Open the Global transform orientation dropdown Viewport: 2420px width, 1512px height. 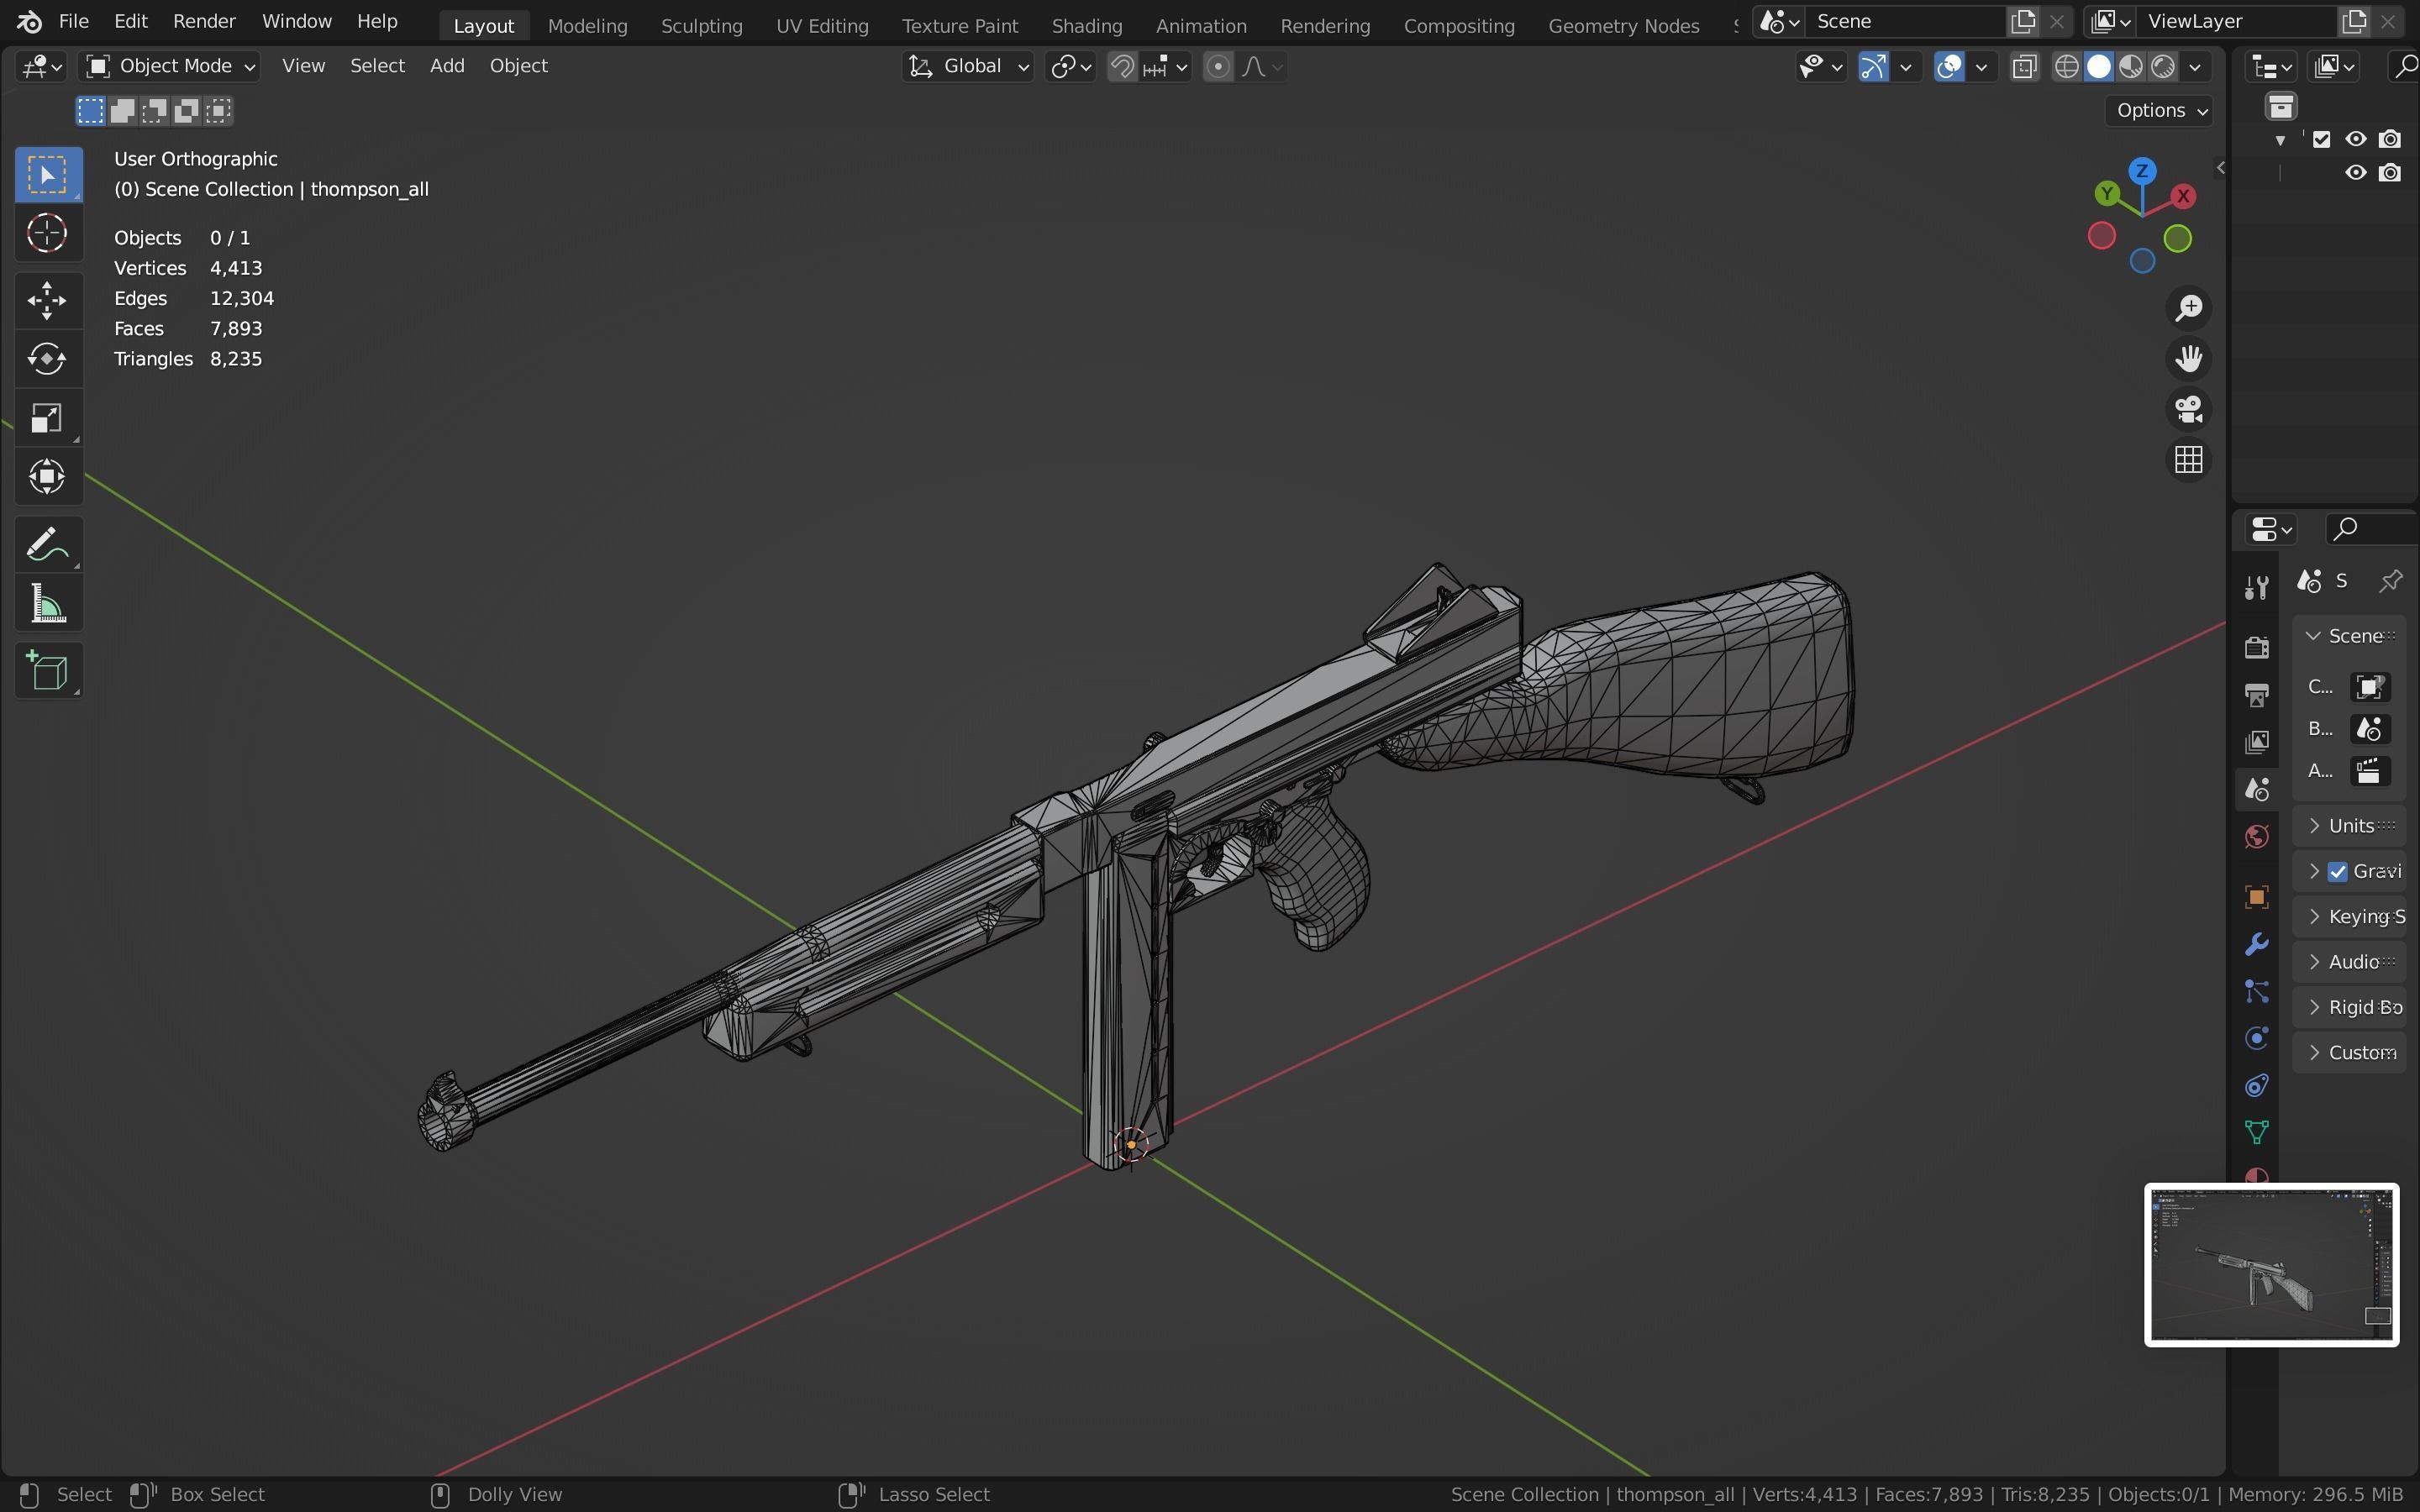pos(967,66)
